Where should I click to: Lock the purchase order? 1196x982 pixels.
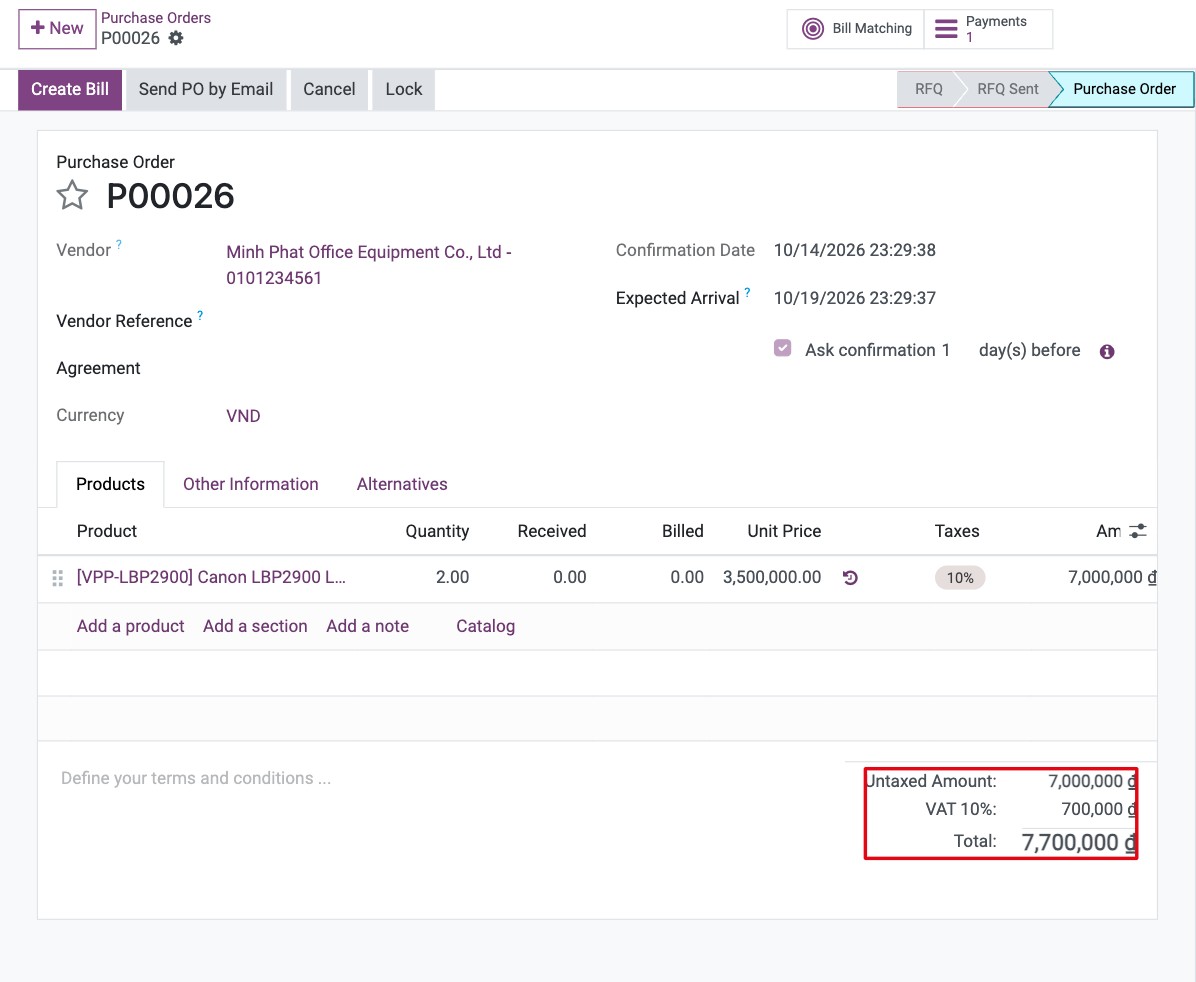[x=403, y=89]
